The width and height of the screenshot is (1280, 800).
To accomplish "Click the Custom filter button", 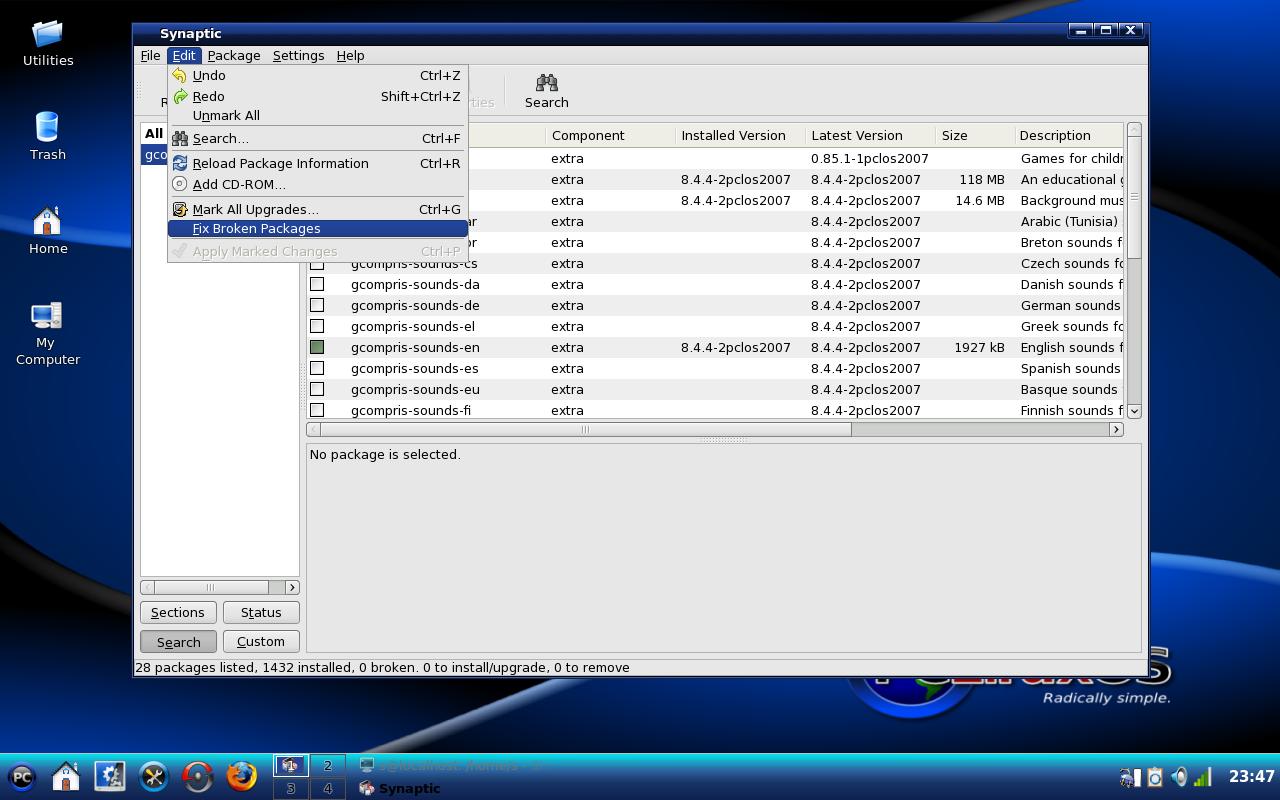I will [261, 641].
